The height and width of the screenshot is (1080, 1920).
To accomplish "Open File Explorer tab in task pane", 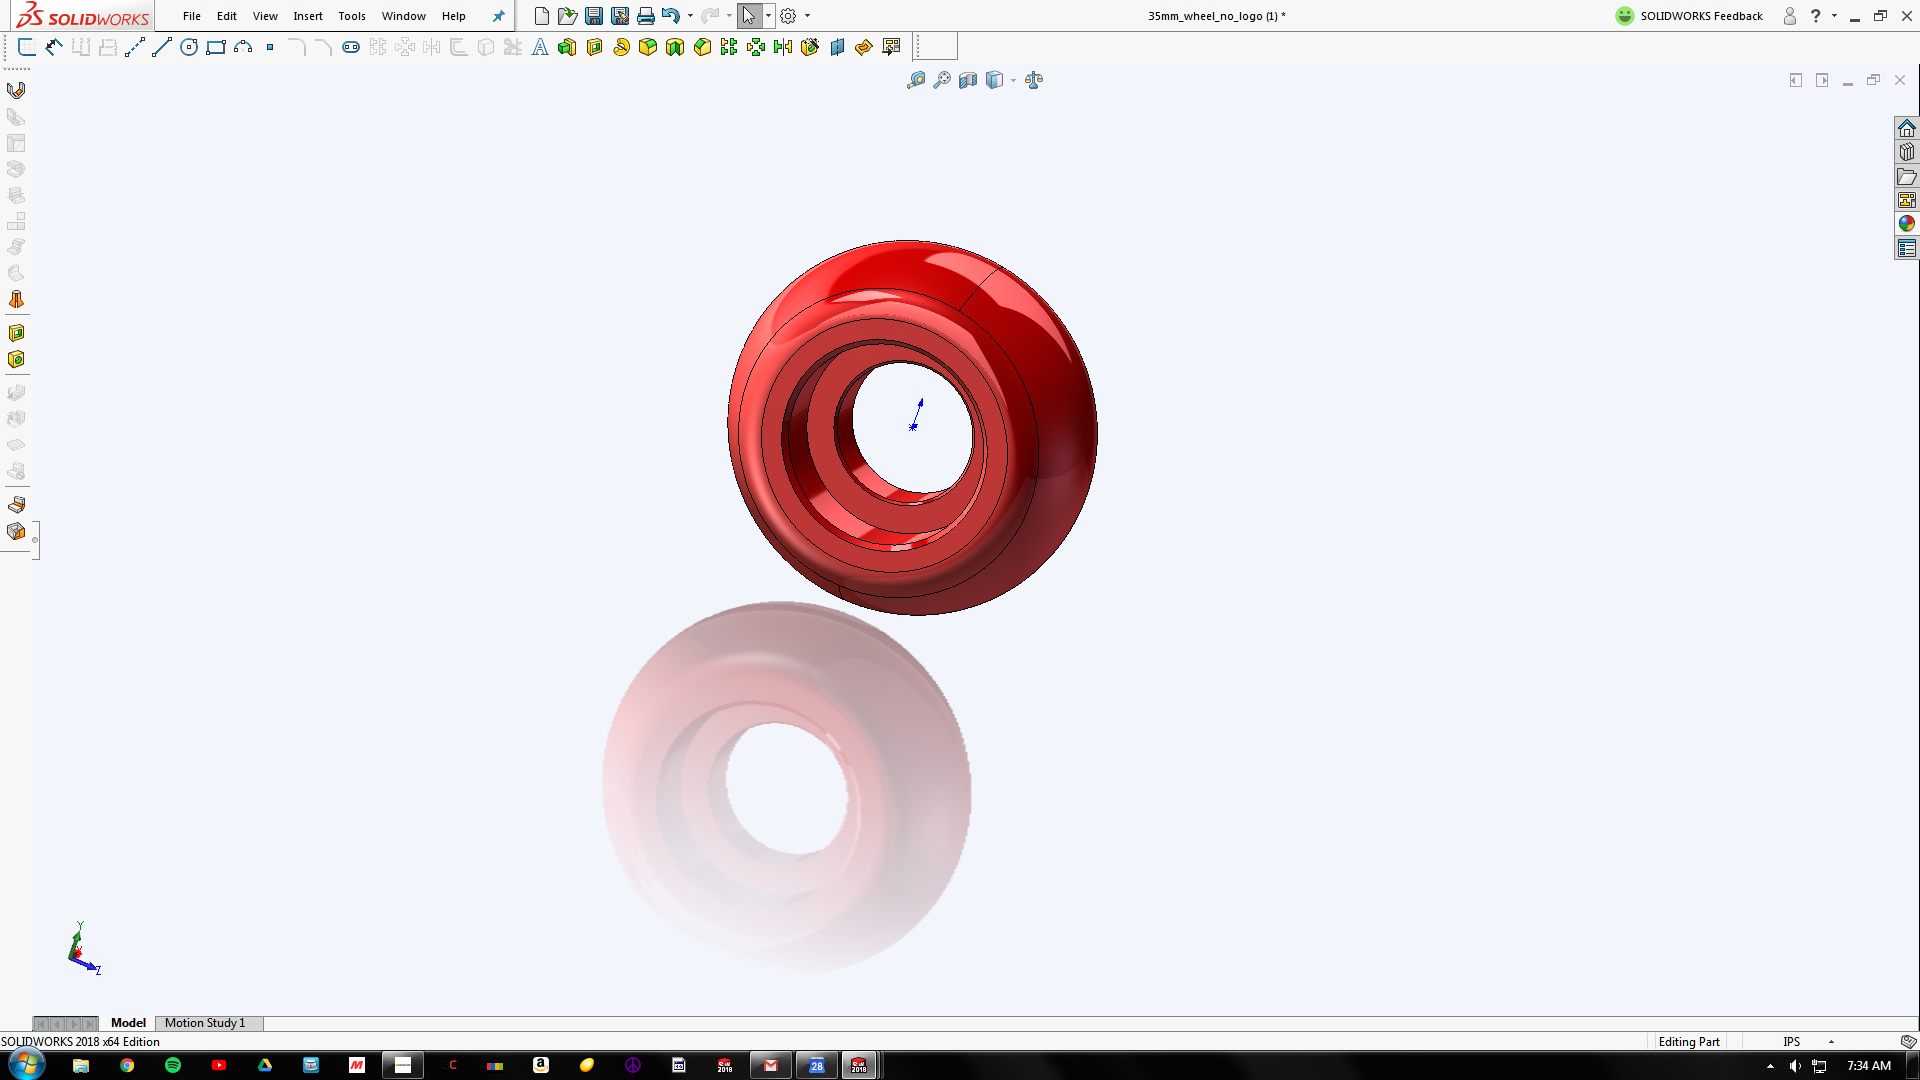I will [1907, 177].
